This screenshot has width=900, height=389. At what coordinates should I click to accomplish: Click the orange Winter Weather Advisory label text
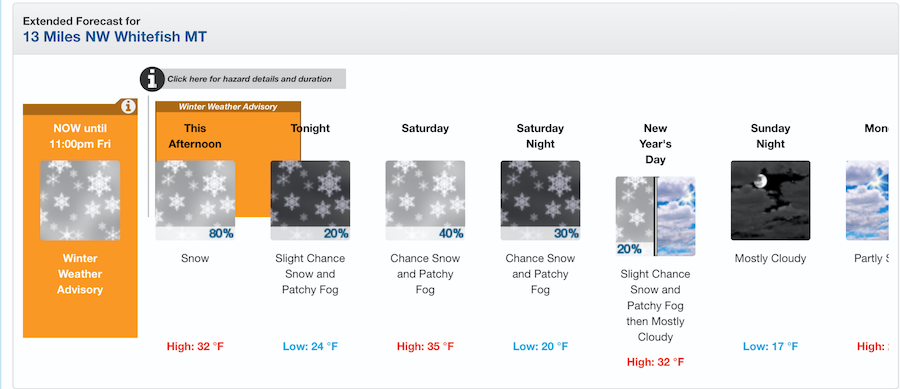(80, 274)
